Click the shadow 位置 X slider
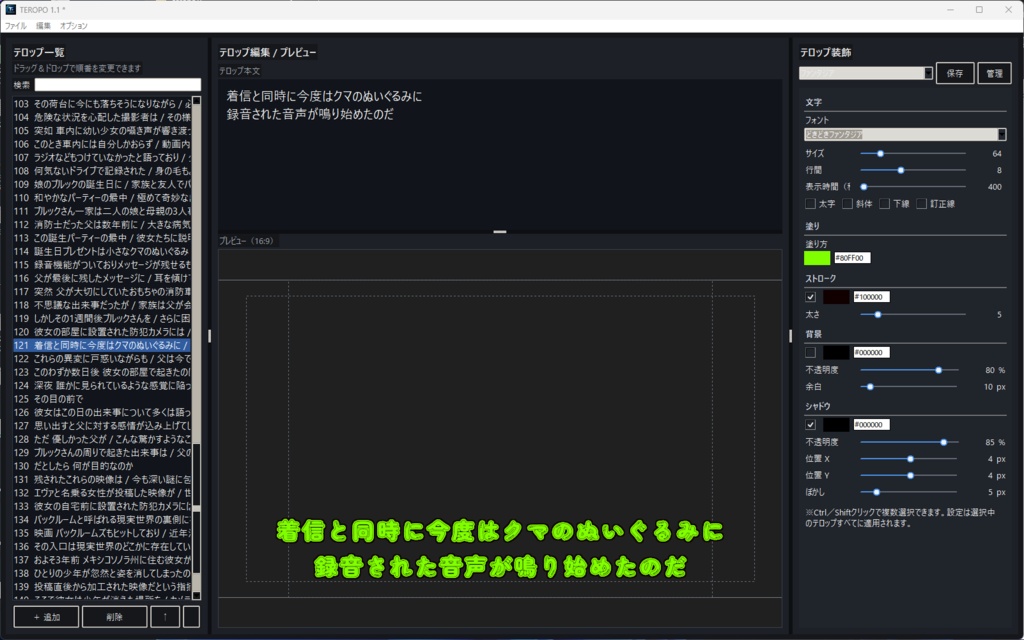This screenshot has height=640, width=1024. pos(909,459)
